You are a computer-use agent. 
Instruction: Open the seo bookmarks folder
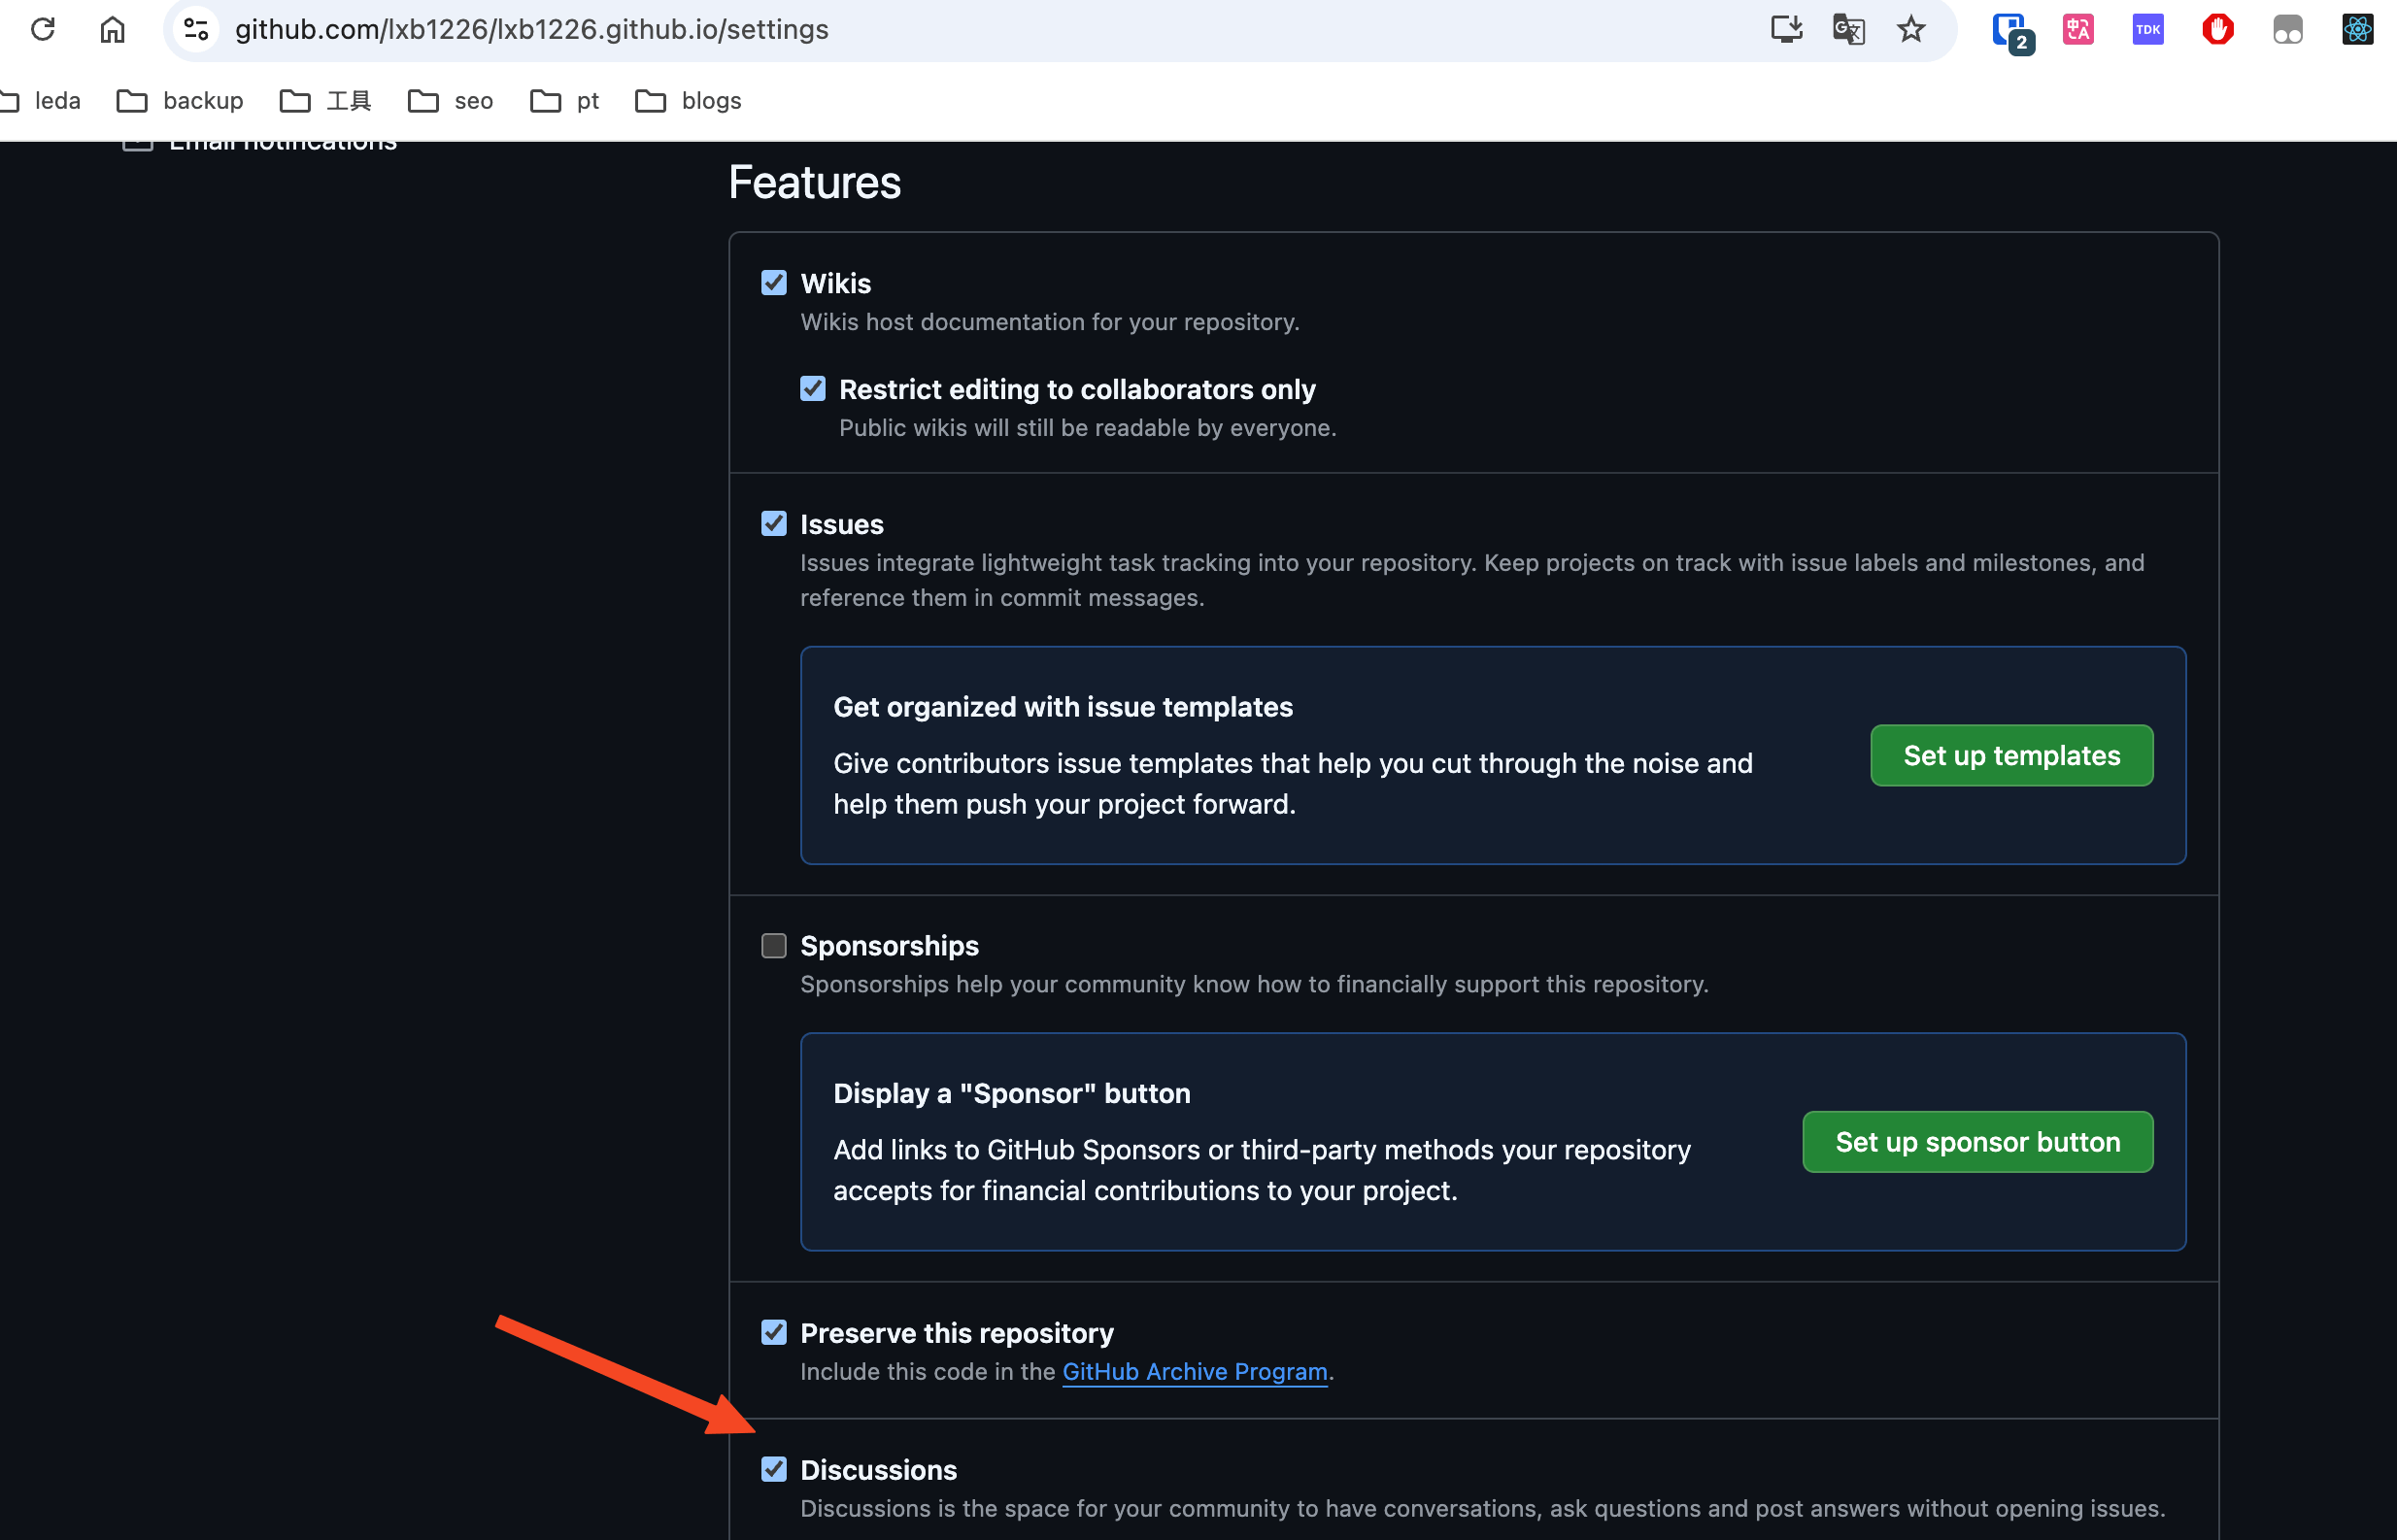click(450, 100)
